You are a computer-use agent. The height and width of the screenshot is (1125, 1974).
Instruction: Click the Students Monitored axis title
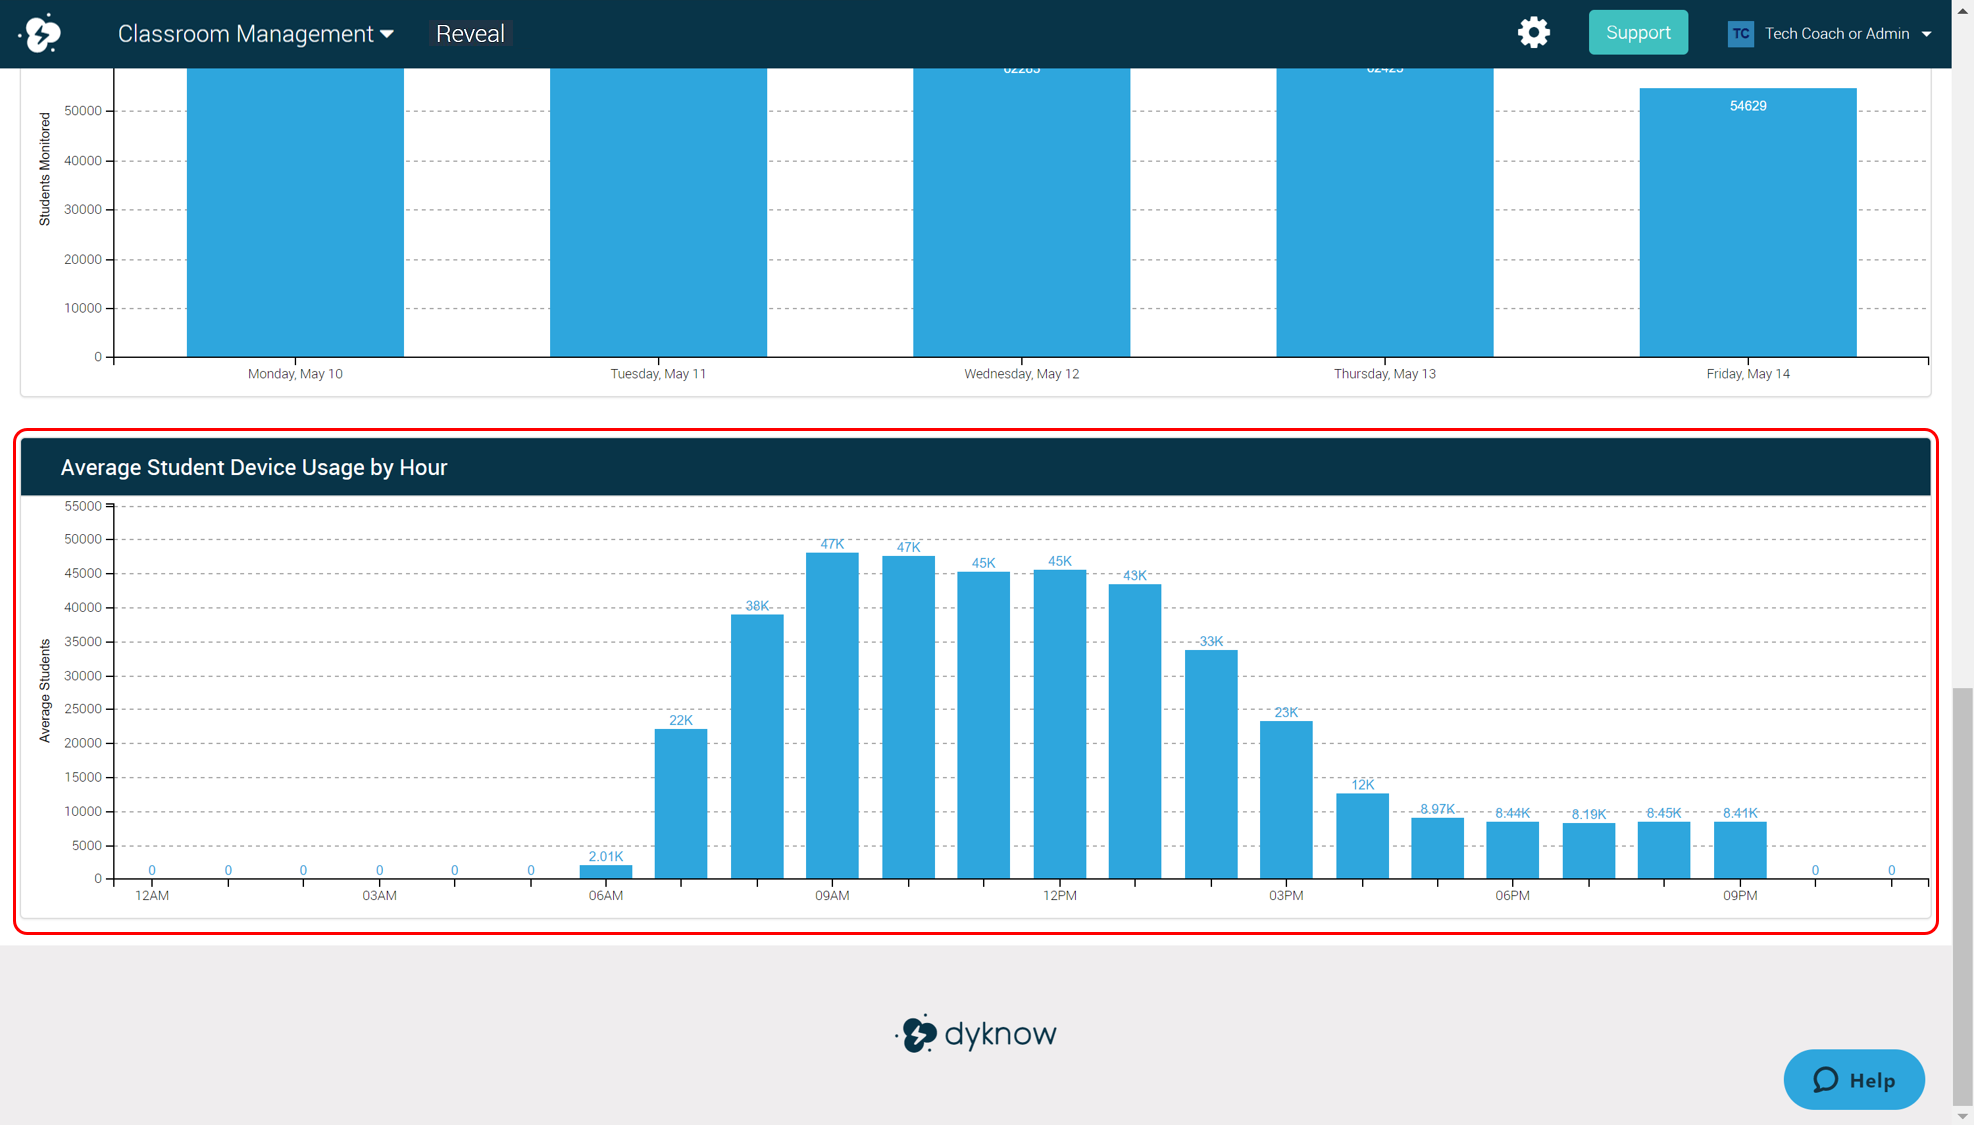click(44, 169)
